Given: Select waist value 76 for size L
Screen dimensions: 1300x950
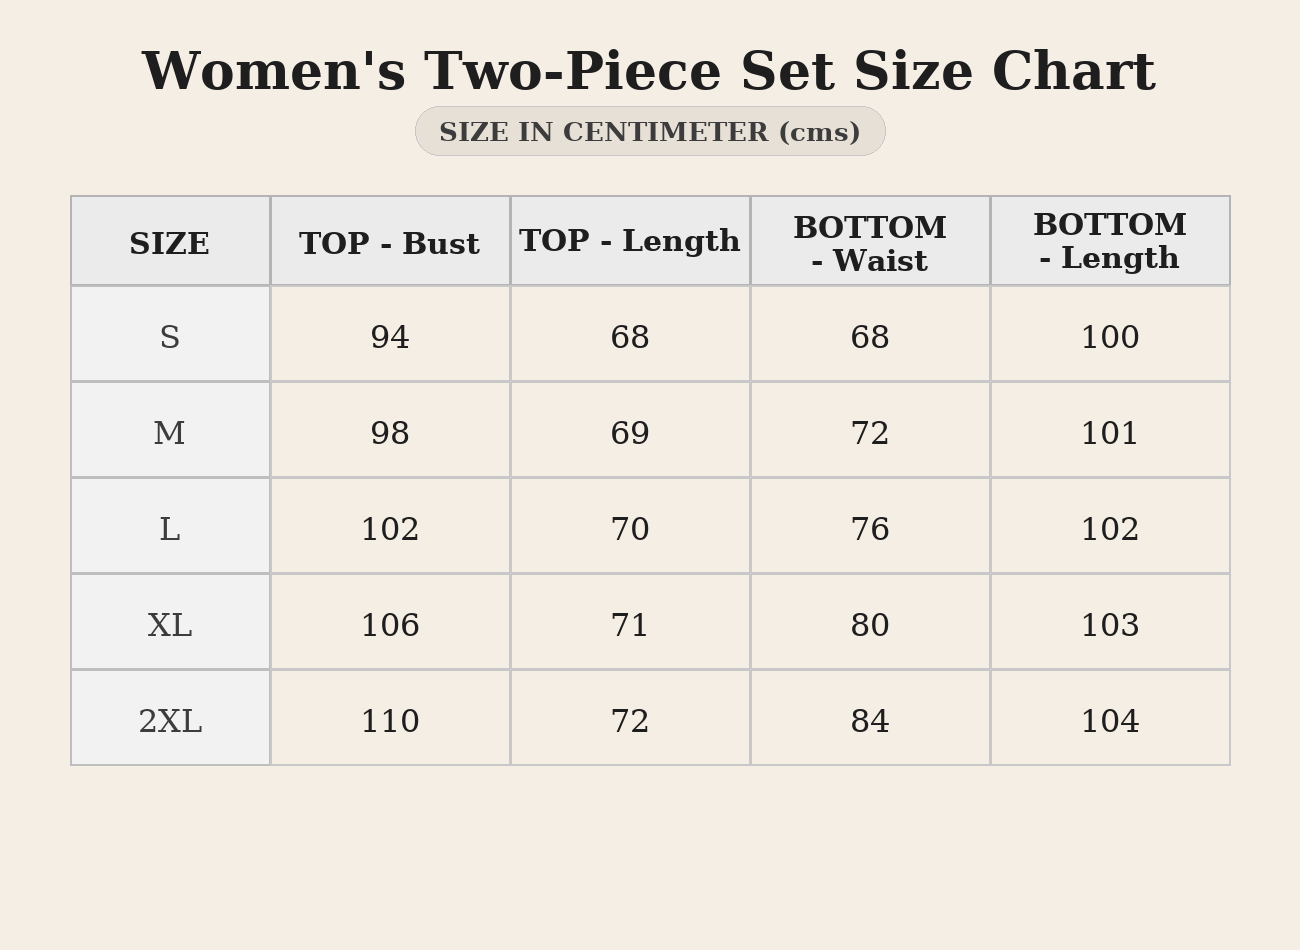Looking at the screenshot, I should point(870,529).
